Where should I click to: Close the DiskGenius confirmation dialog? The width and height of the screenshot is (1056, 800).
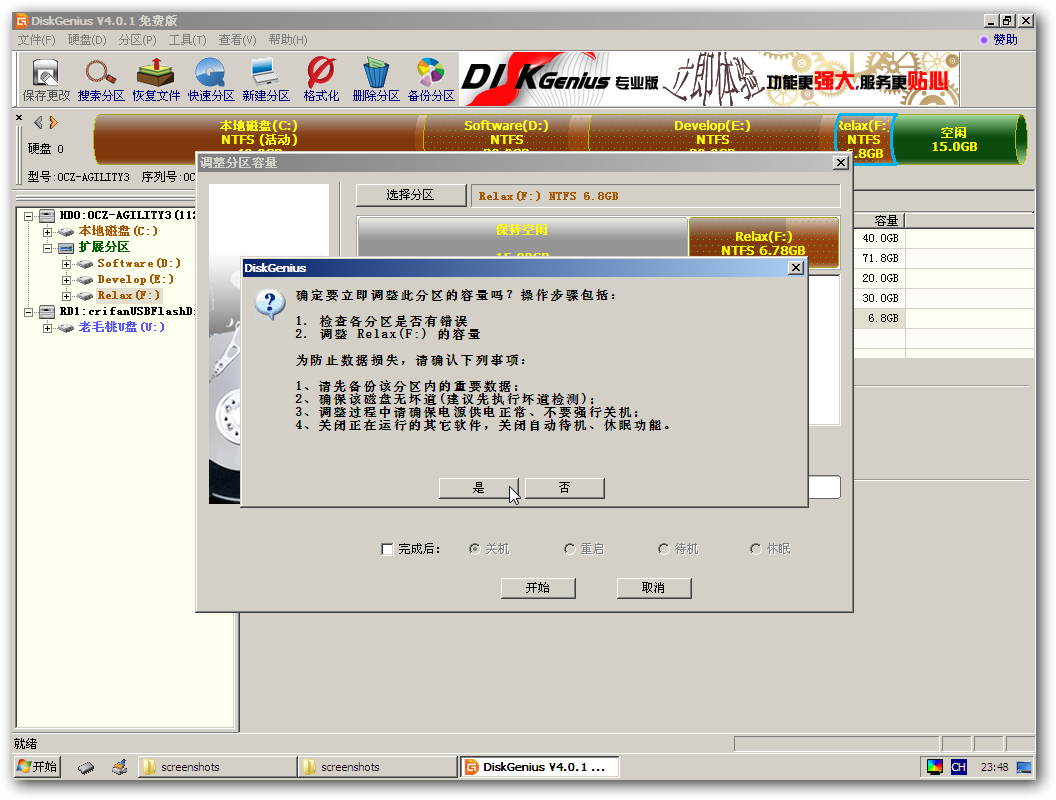[x=796, y=268]
